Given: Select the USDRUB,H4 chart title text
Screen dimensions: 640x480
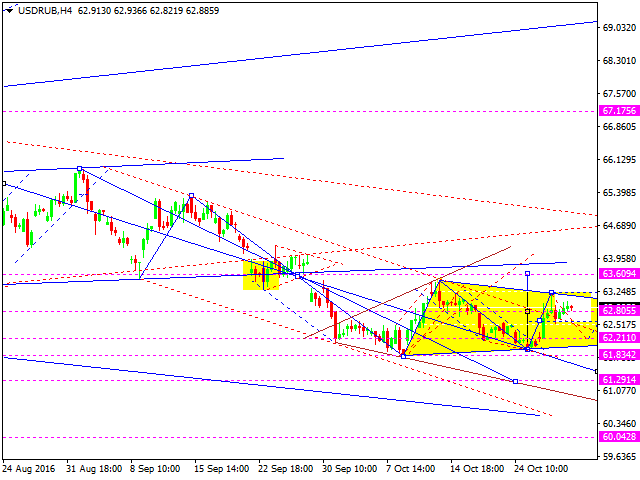Looking at the screenshot, I should click(x=45, y=11).
